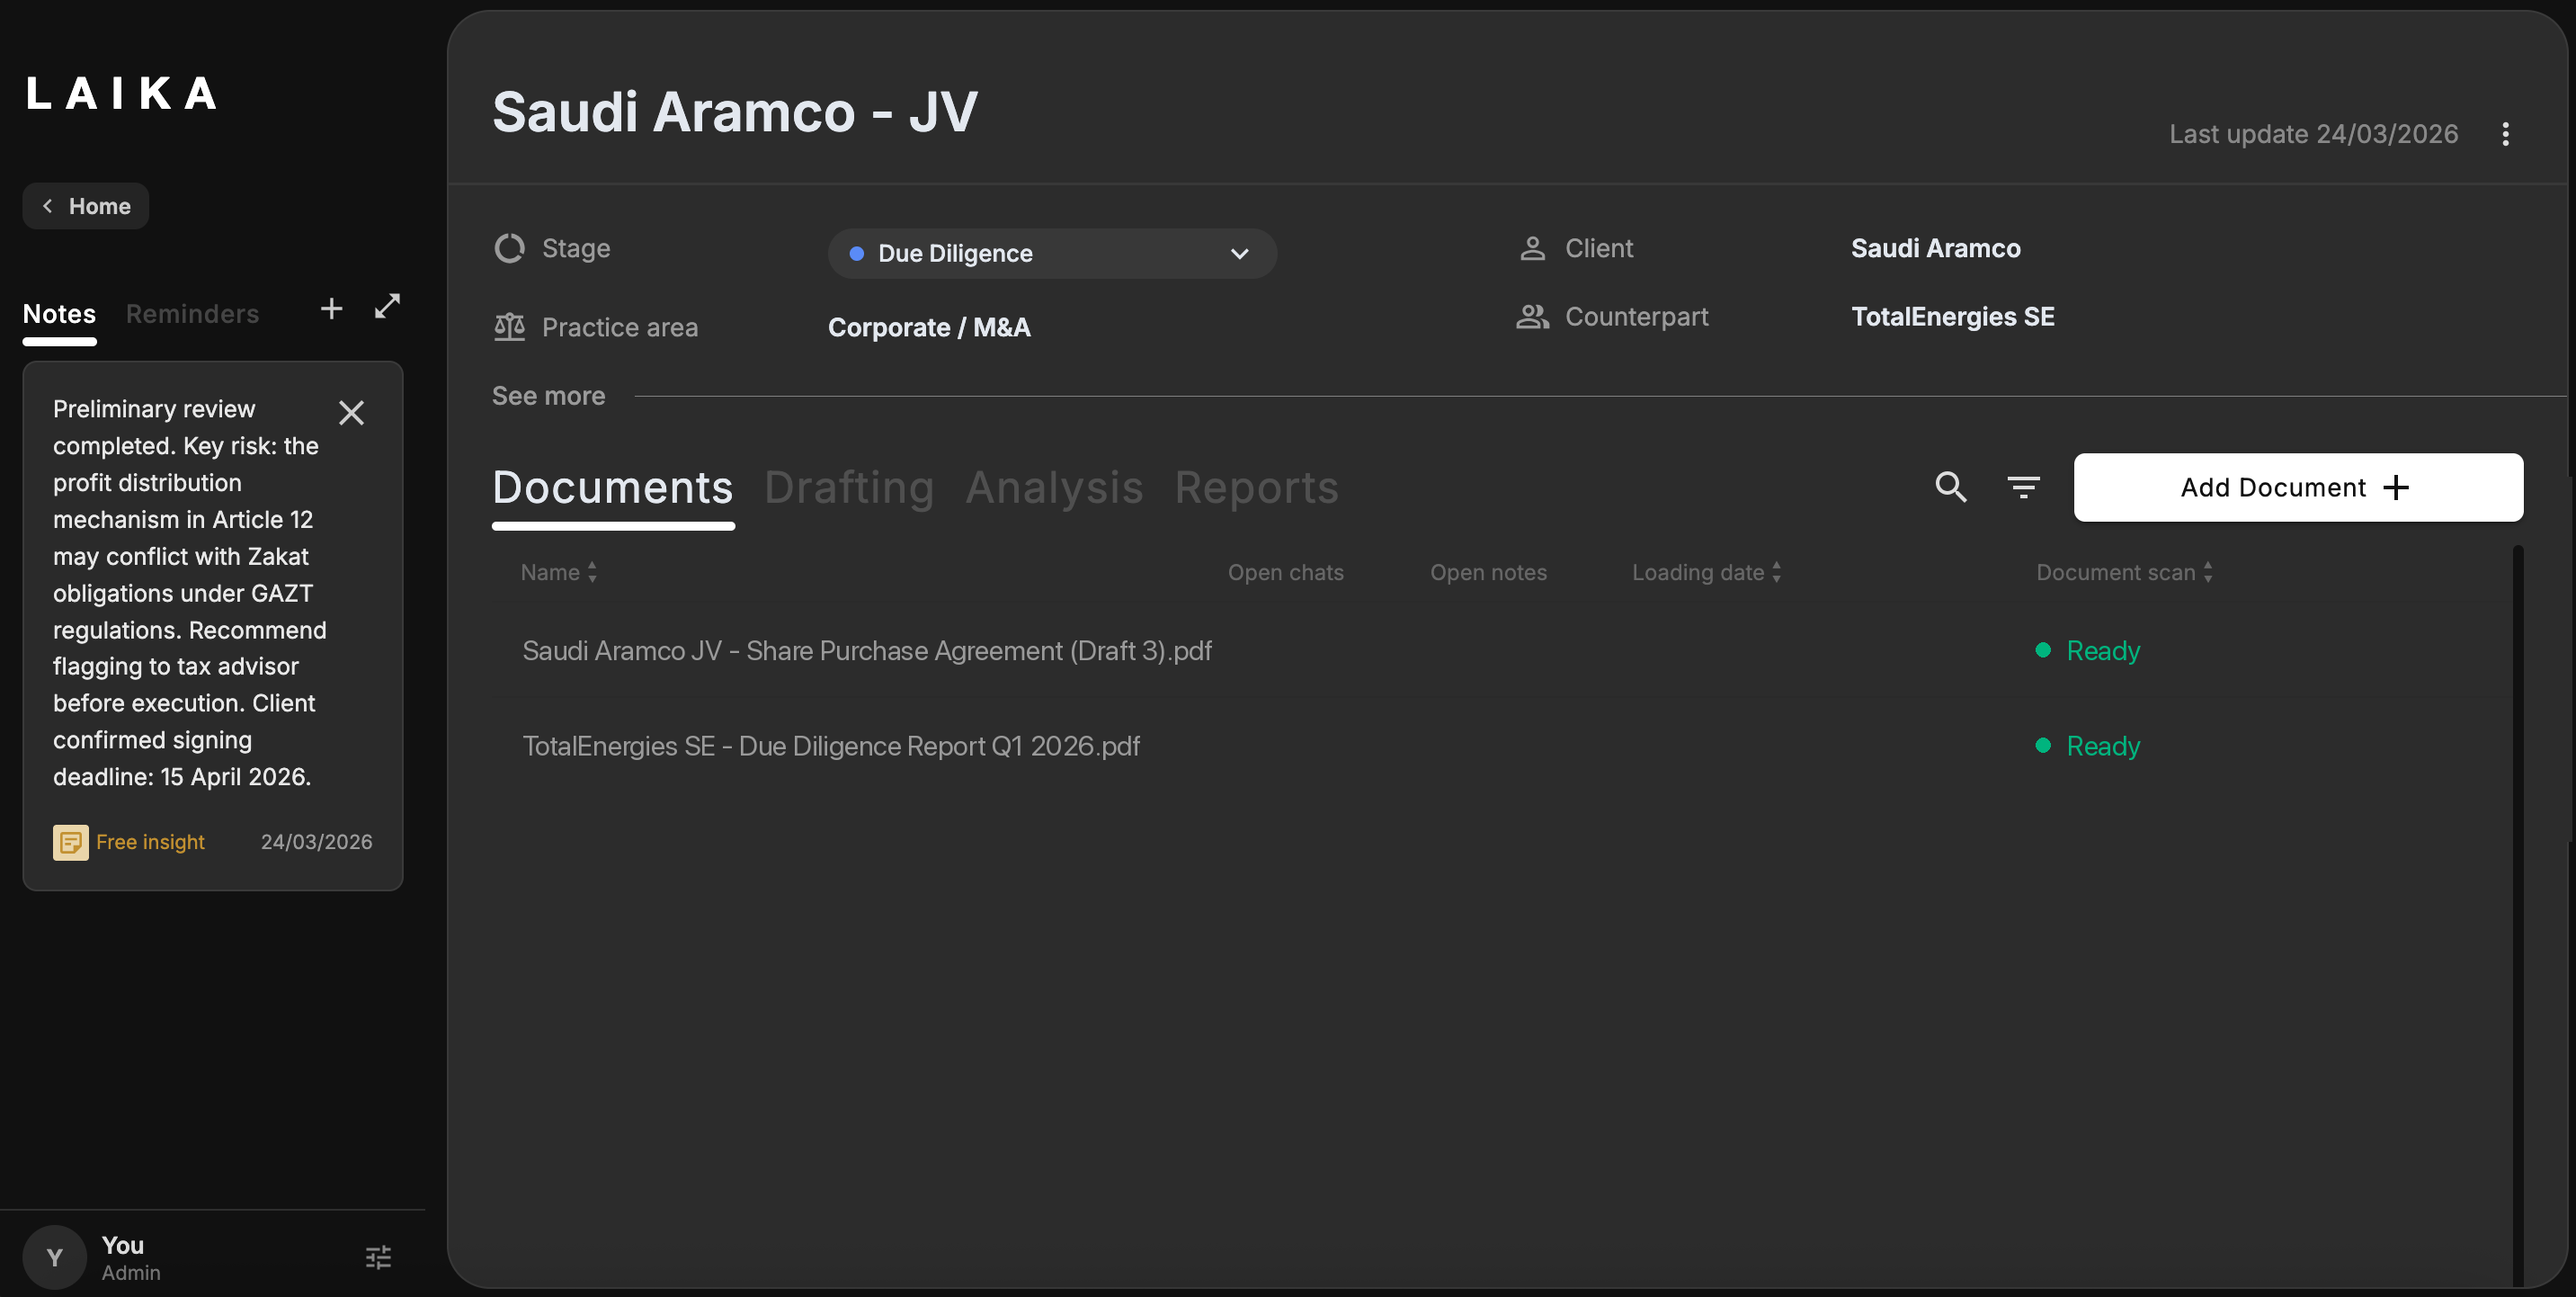Open the search icon above the document list
The height and width of the screenshot is (1297, 2576).
(x=1950, y=487)
